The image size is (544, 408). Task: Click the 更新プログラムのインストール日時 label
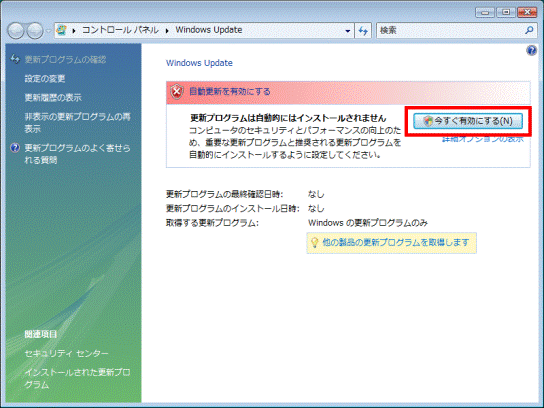(x=232, y=208)
